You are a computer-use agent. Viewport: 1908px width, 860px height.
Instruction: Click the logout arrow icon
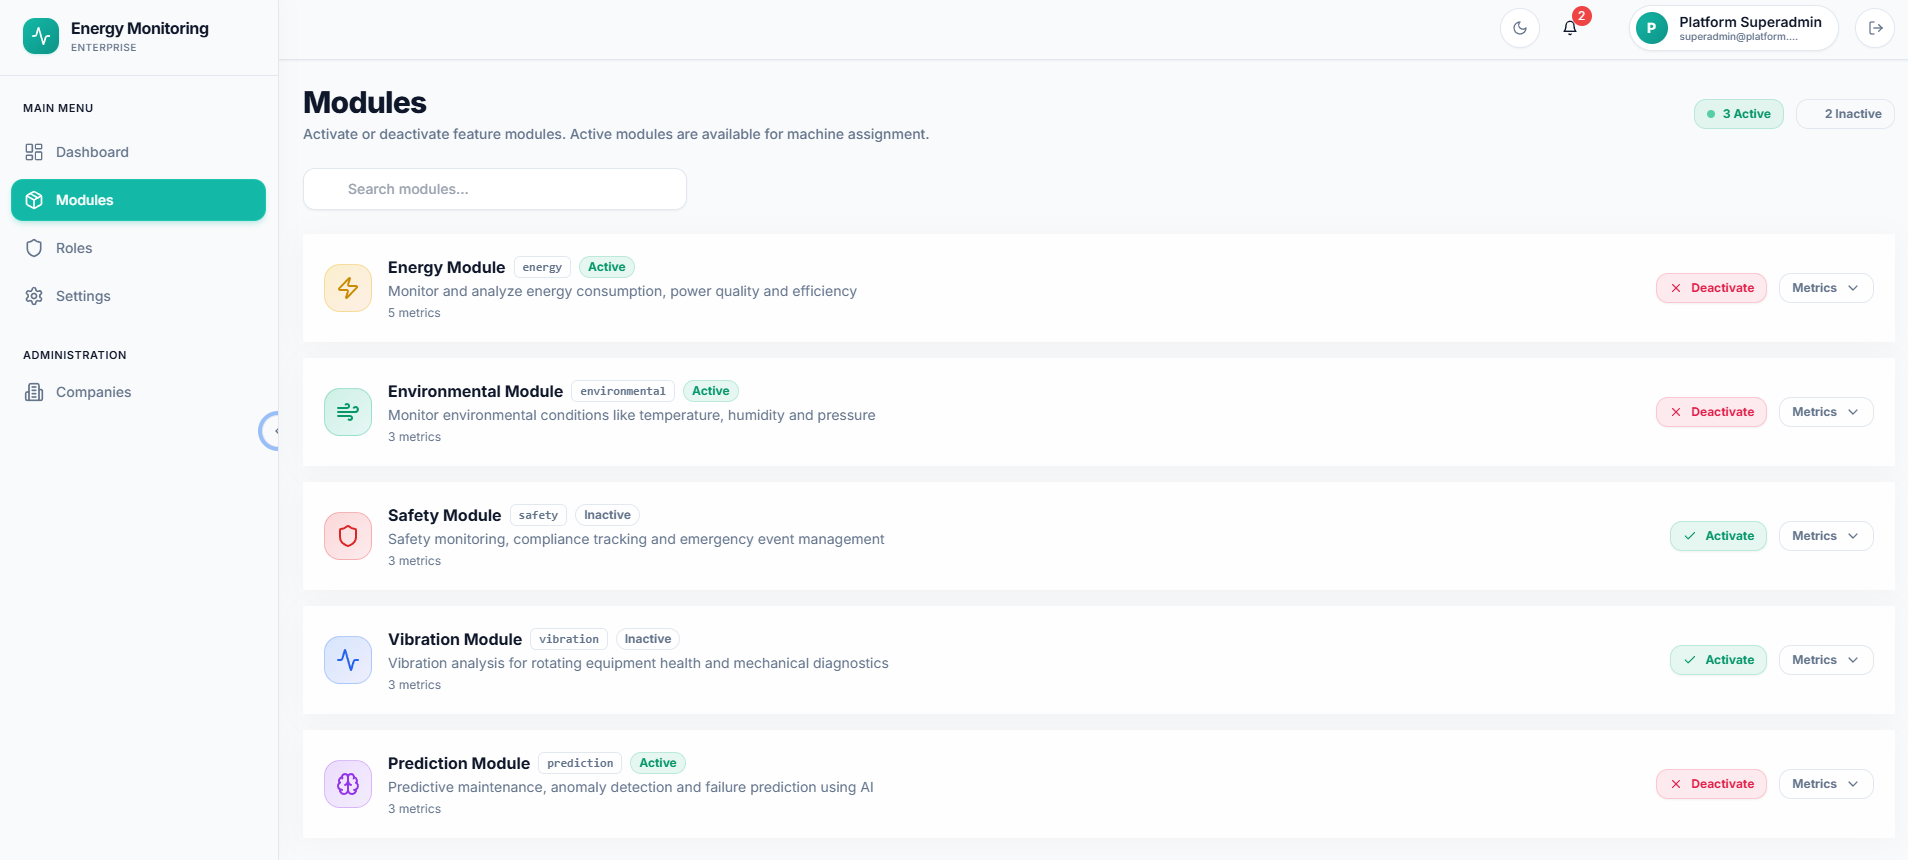pos(1875,28)
